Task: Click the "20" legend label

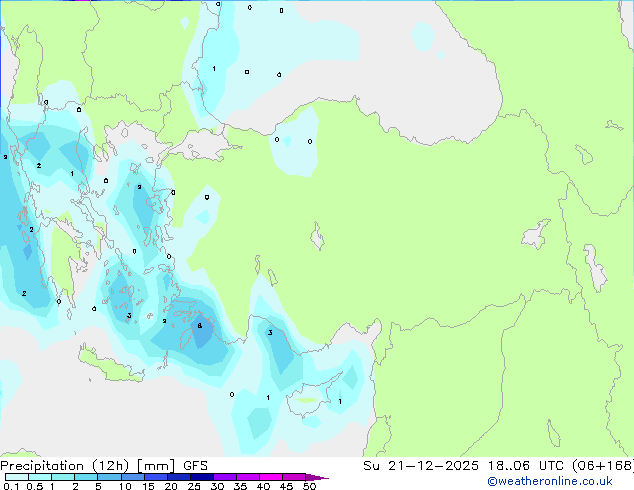Action: (x=171, y=486)
